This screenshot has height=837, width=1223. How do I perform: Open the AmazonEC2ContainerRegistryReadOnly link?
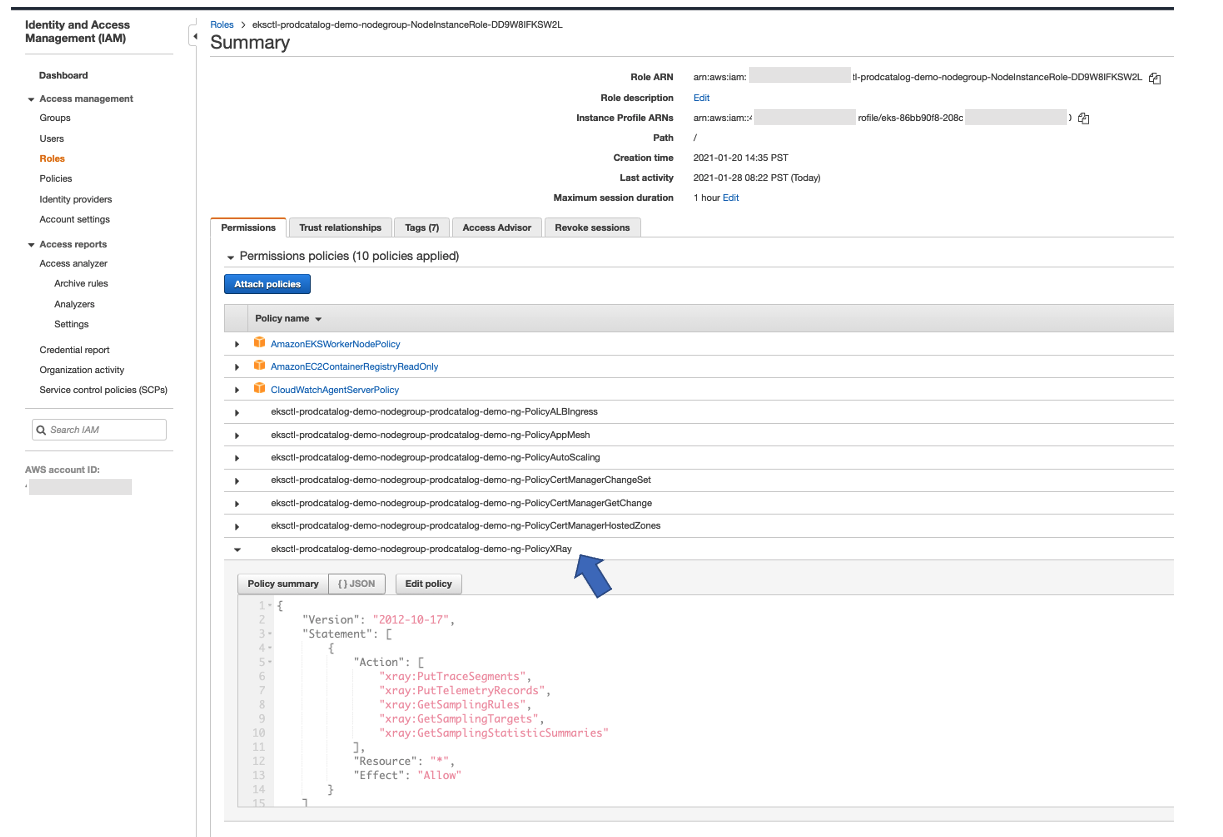(354, 367)
